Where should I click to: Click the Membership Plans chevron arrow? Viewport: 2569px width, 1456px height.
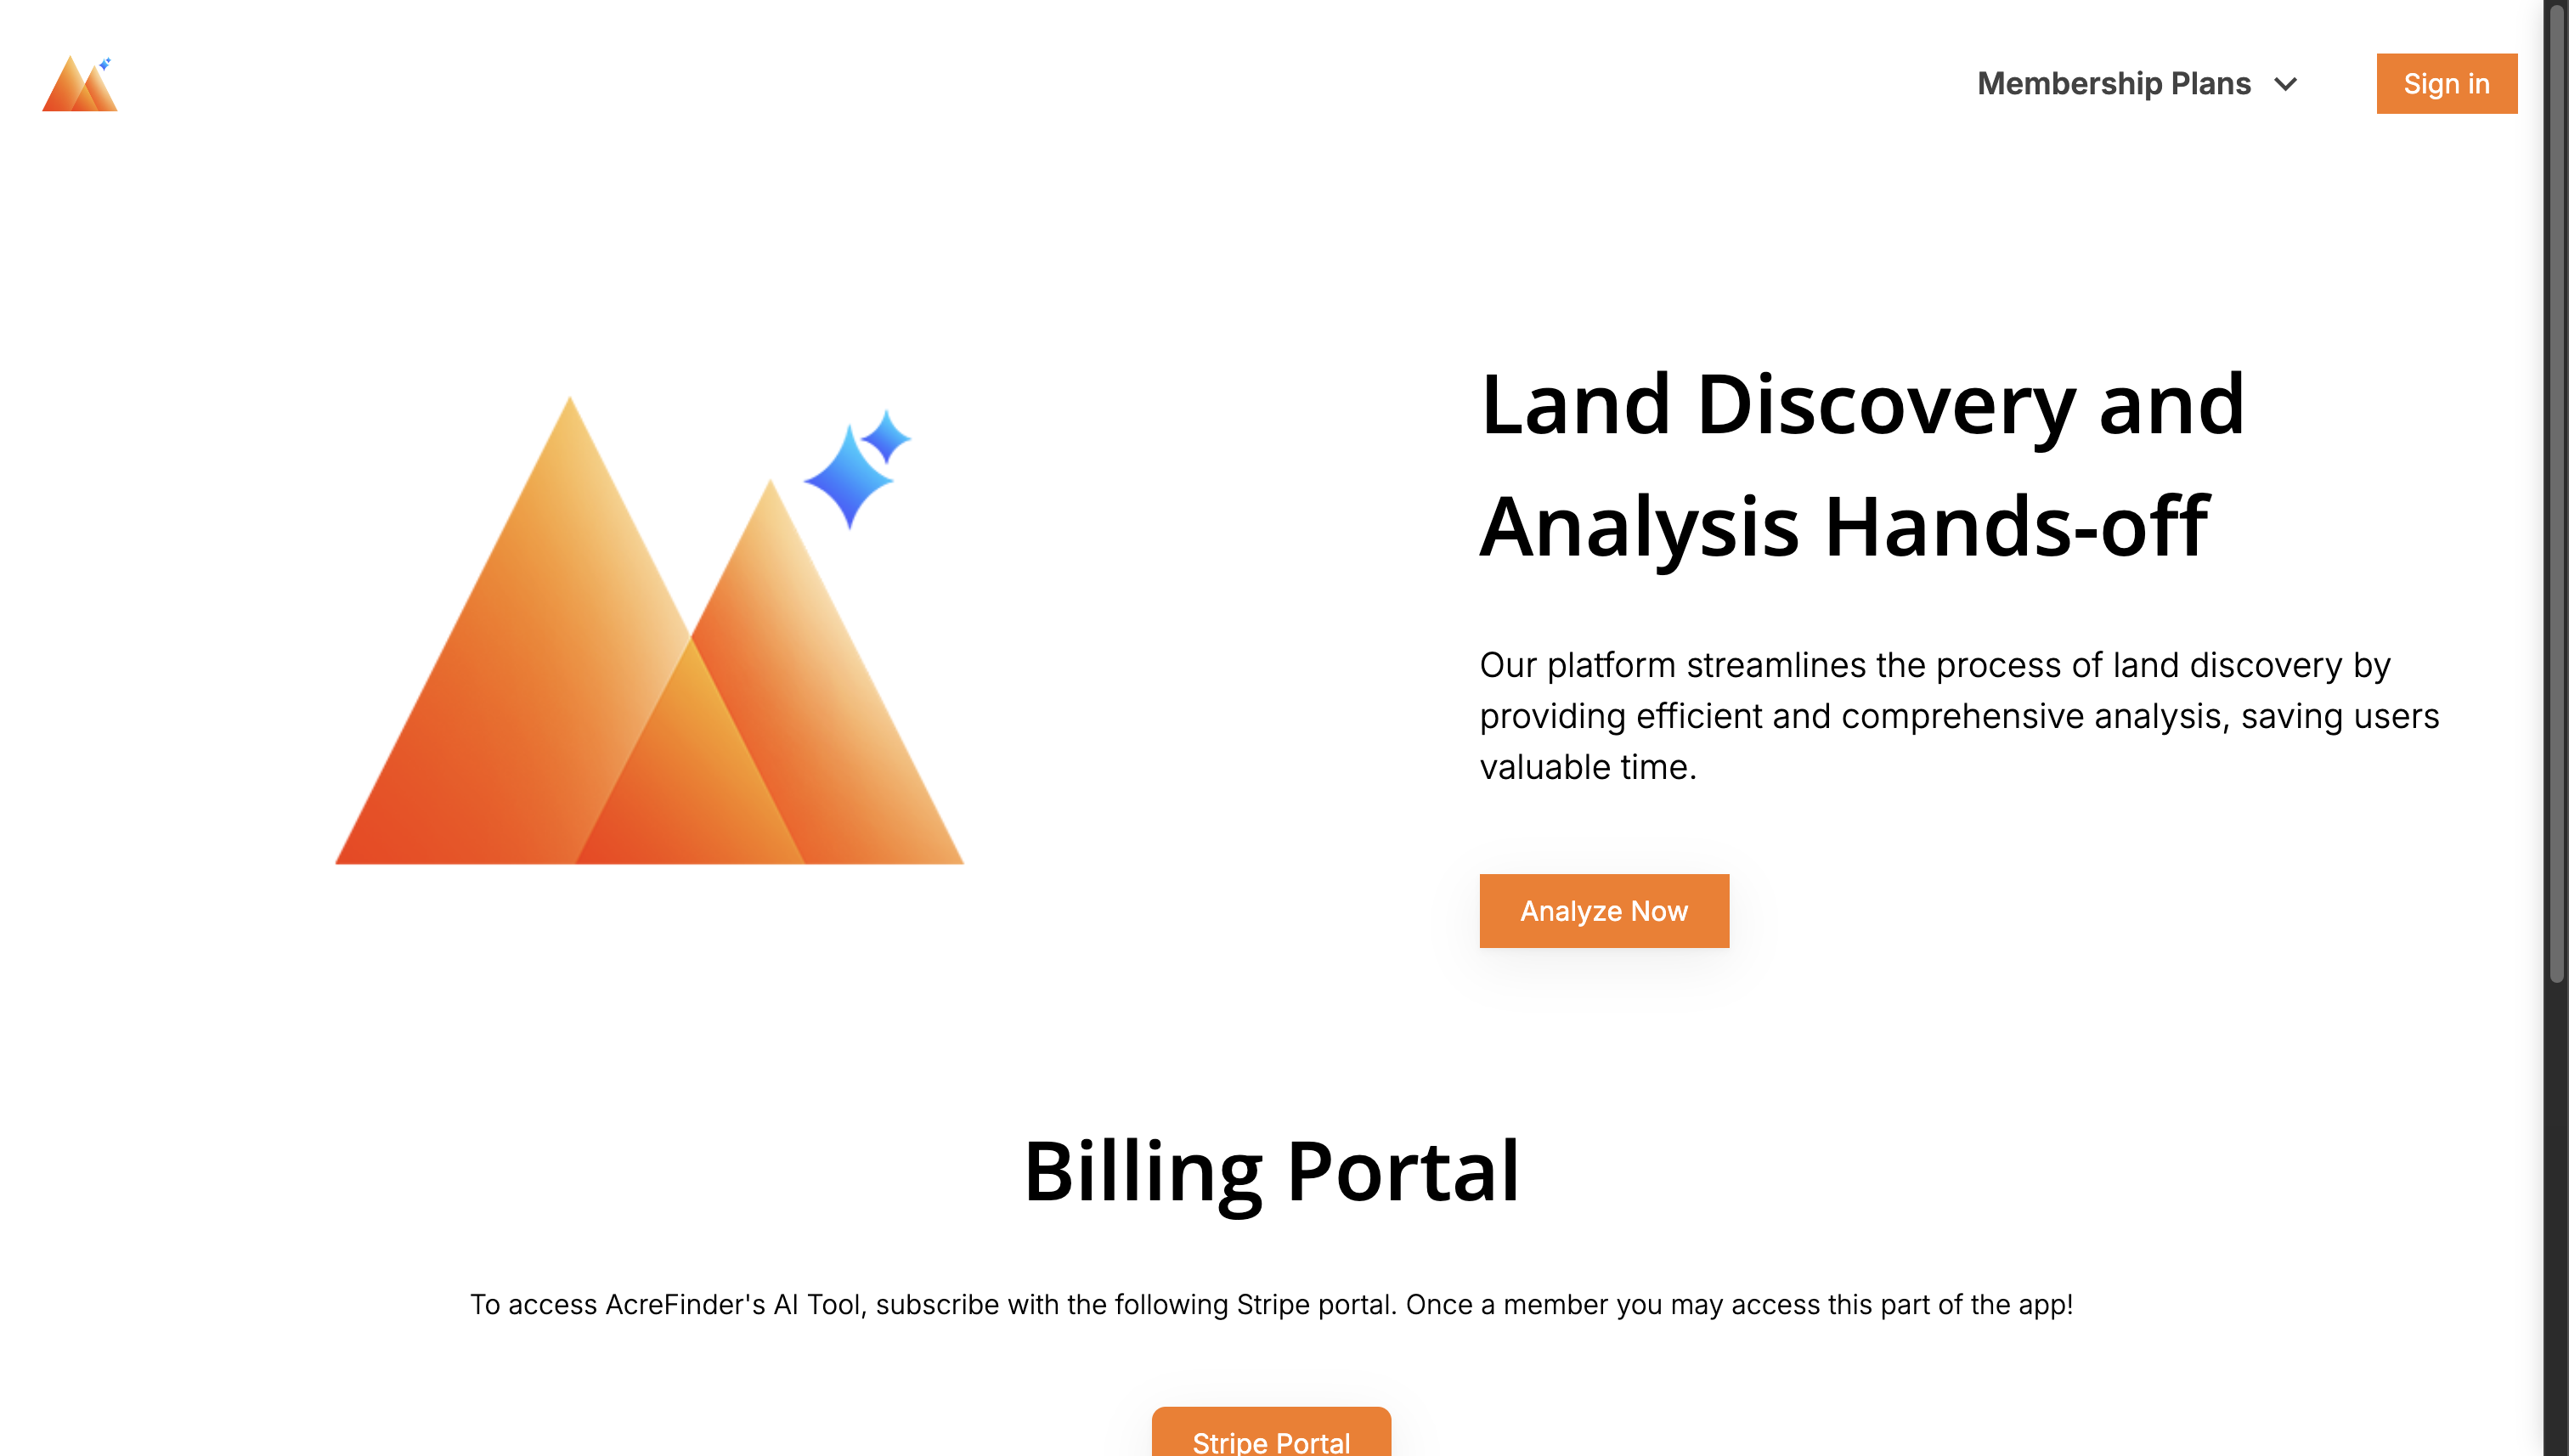(x=2290, y=83)
